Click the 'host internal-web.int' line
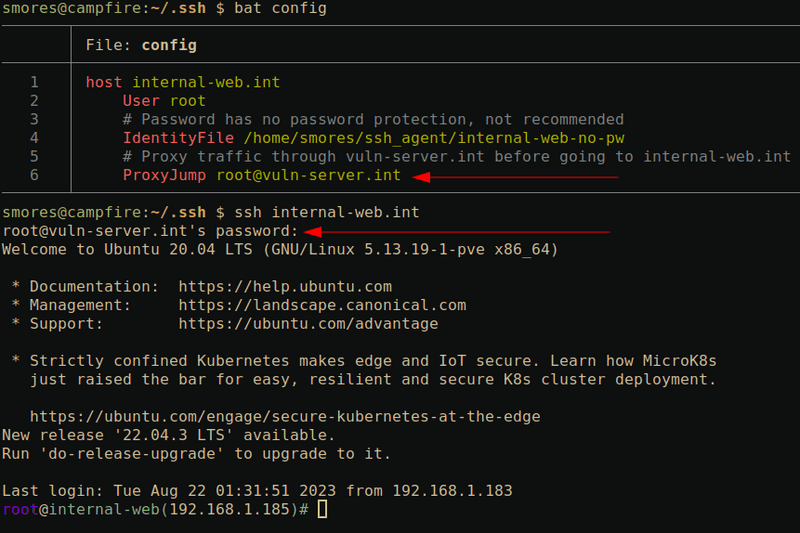 point(183,82)
